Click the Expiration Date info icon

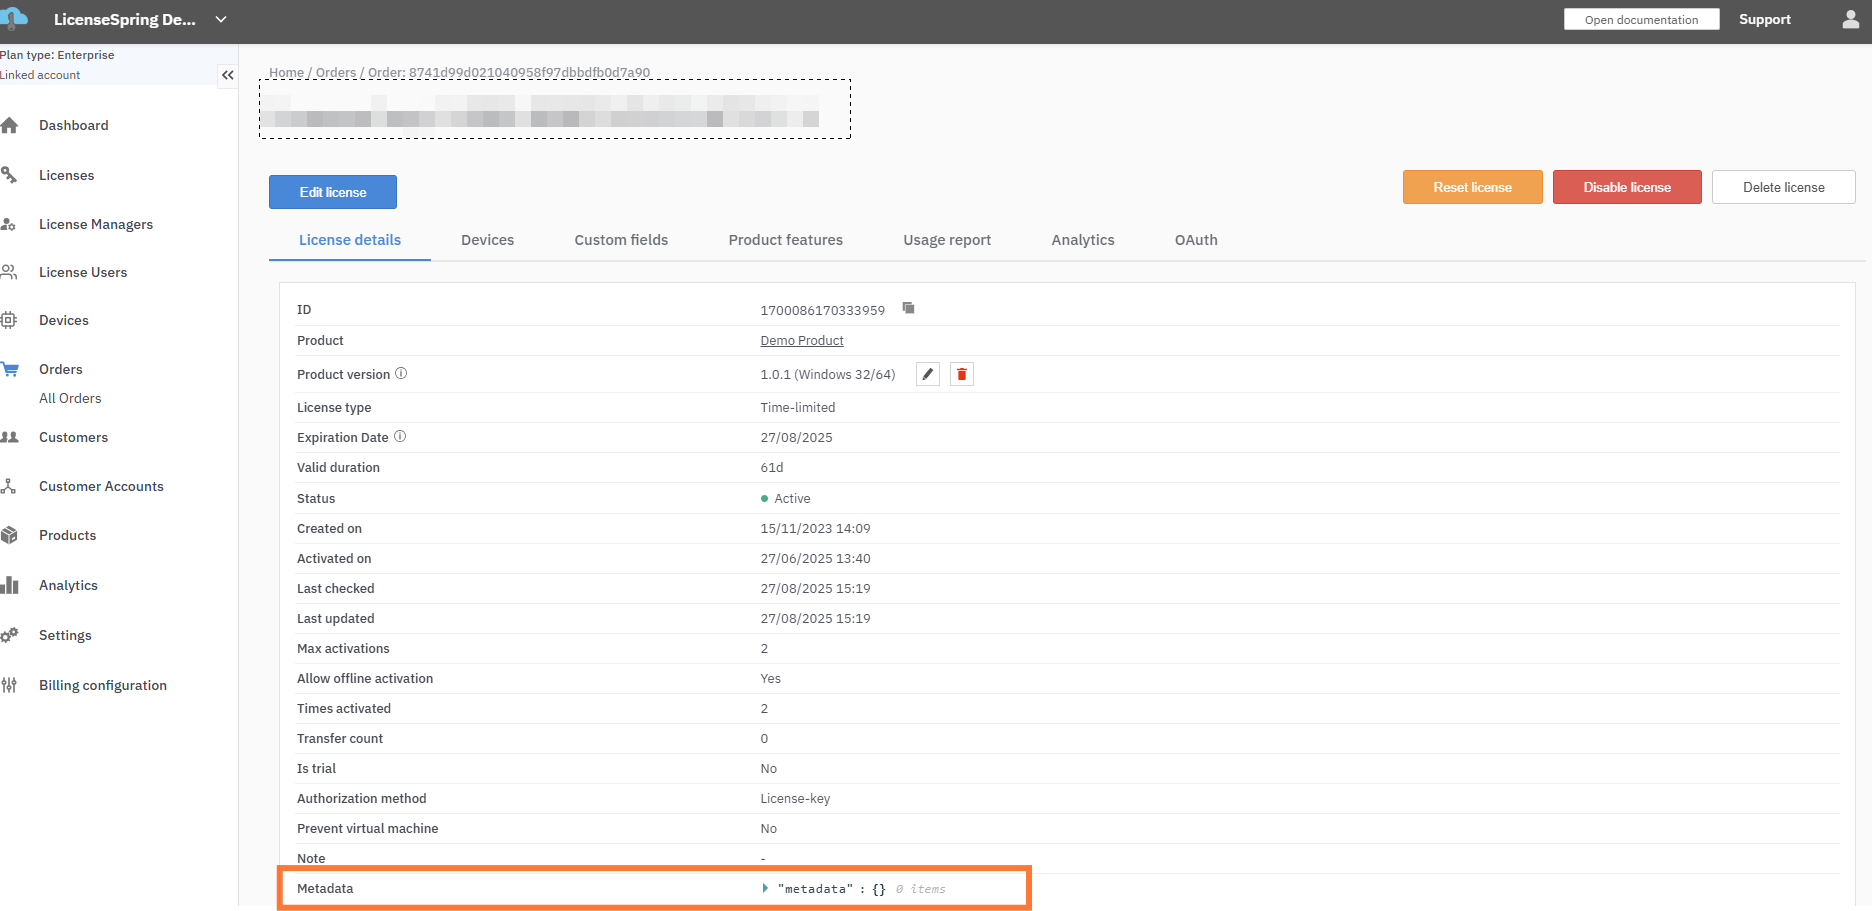tap(400, 436)
